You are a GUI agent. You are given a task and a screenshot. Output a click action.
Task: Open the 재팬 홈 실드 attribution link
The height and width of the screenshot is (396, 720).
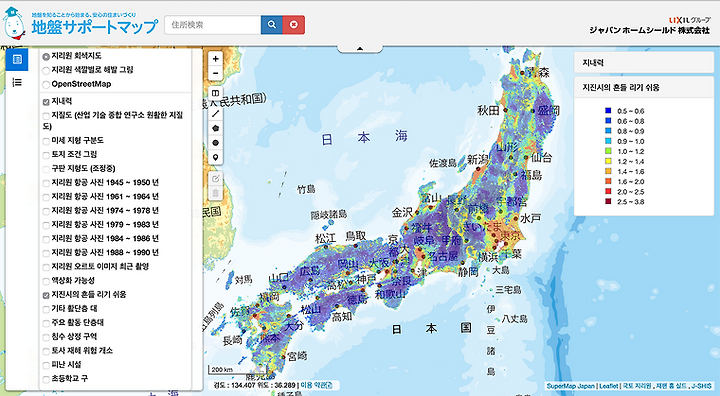(x=672, y=386)
